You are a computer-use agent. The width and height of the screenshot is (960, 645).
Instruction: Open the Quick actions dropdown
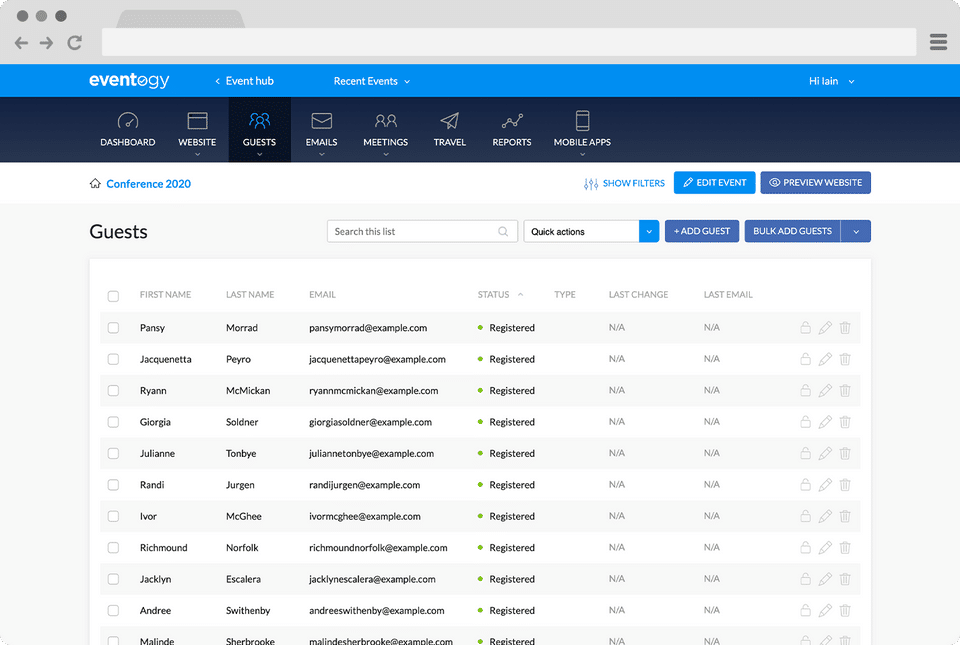591,231
